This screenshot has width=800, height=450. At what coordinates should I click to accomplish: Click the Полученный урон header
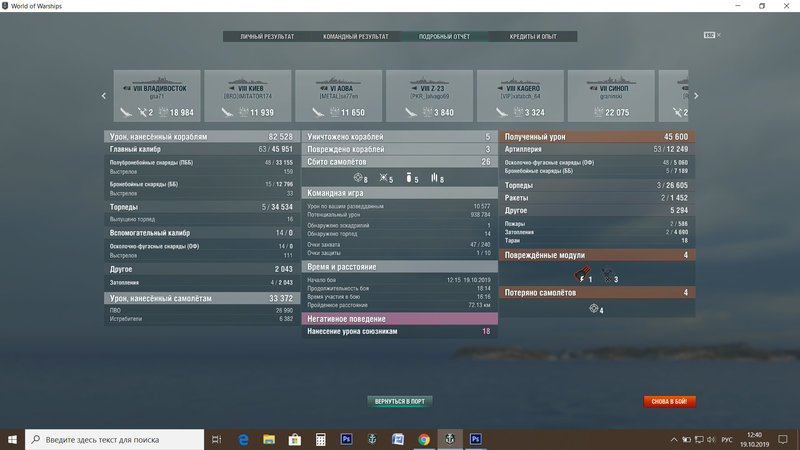[597, 137]
